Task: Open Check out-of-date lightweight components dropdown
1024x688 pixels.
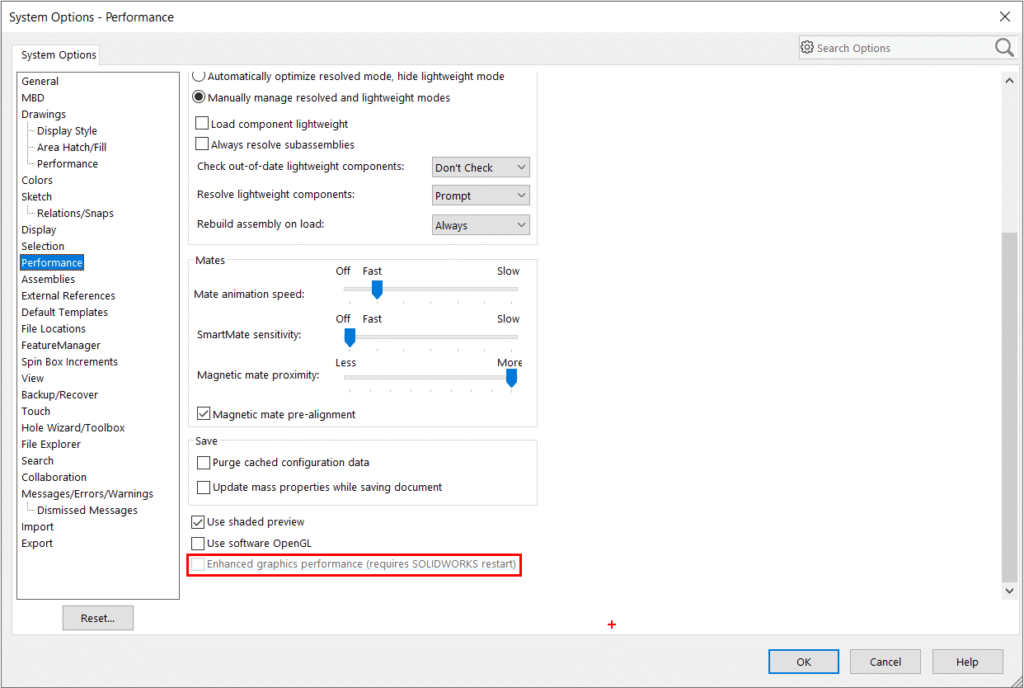Action: [x=481, y=167]
